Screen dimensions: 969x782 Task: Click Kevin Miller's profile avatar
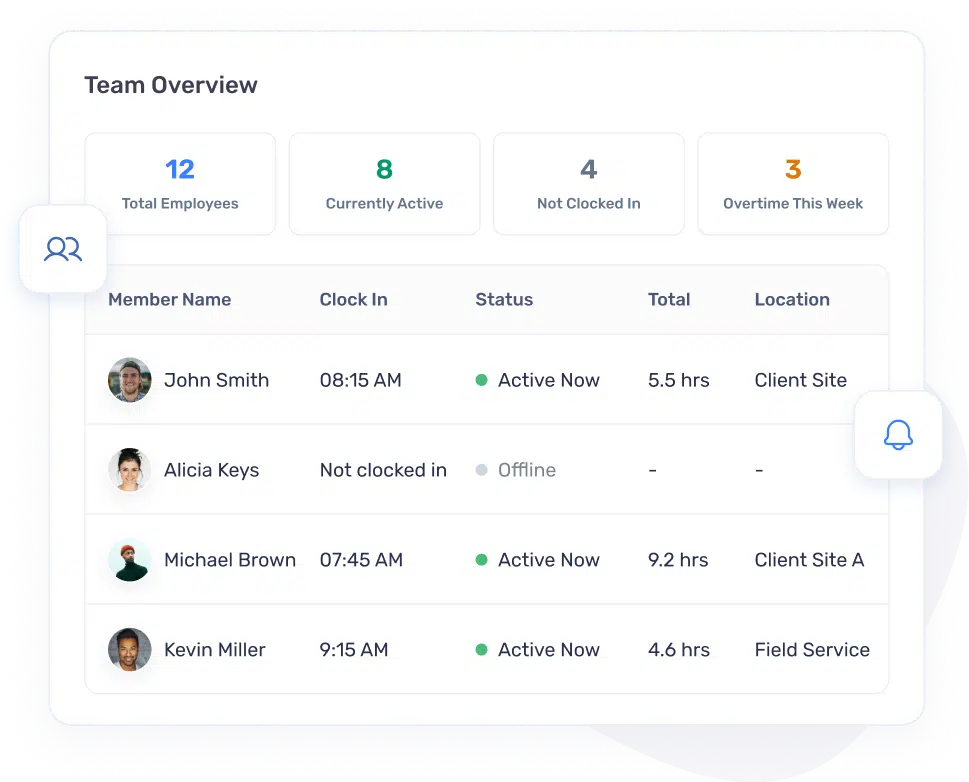coord(130,650)
